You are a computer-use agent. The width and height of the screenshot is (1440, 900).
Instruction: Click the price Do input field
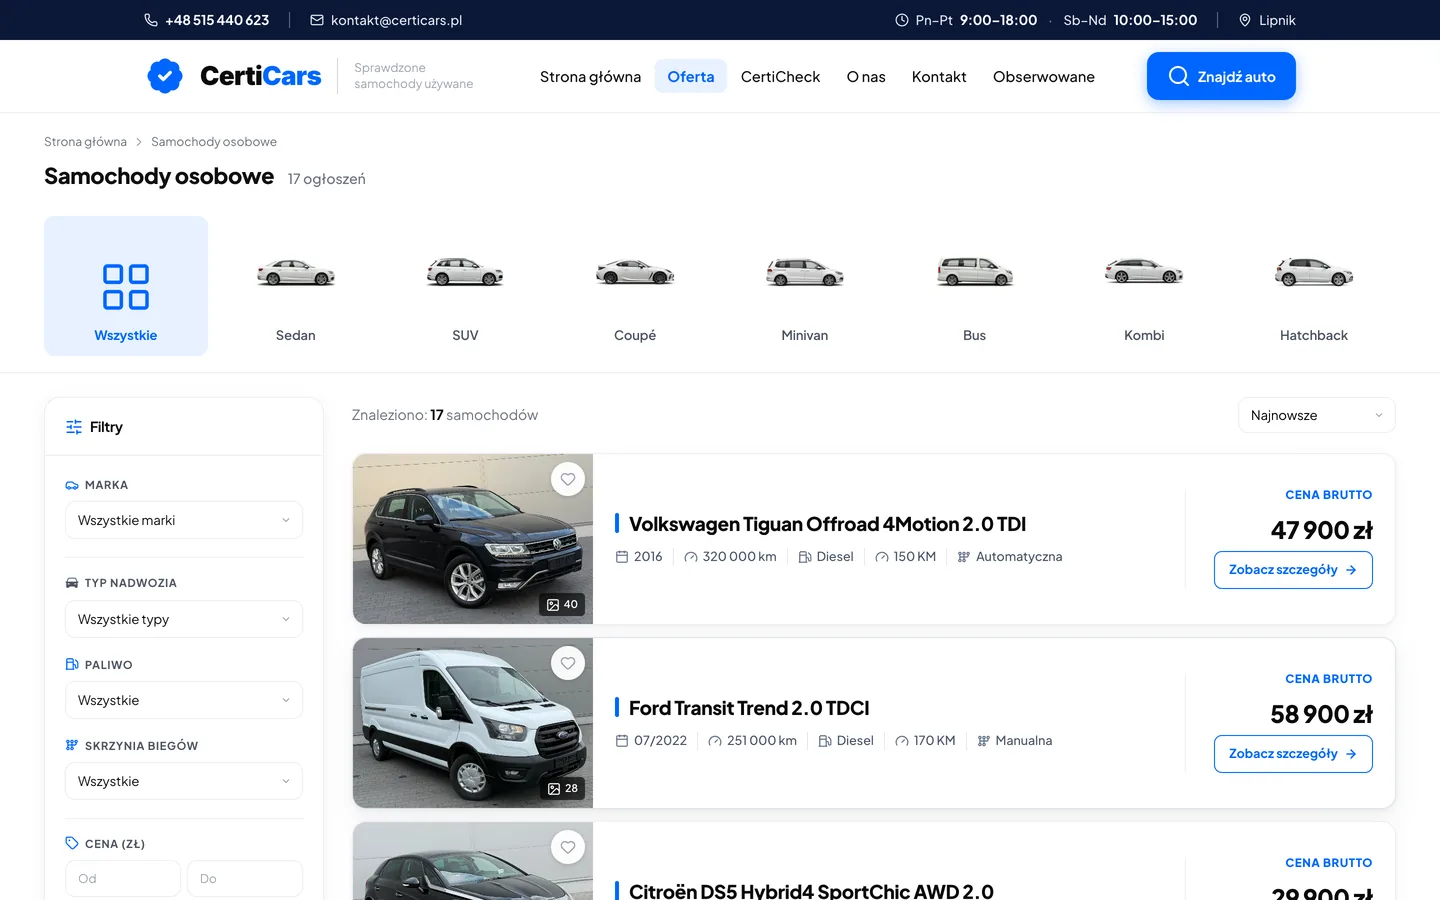tap(245, 879)
